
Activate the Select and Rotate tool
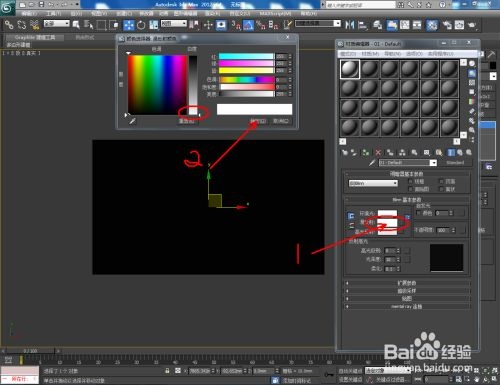141,25
